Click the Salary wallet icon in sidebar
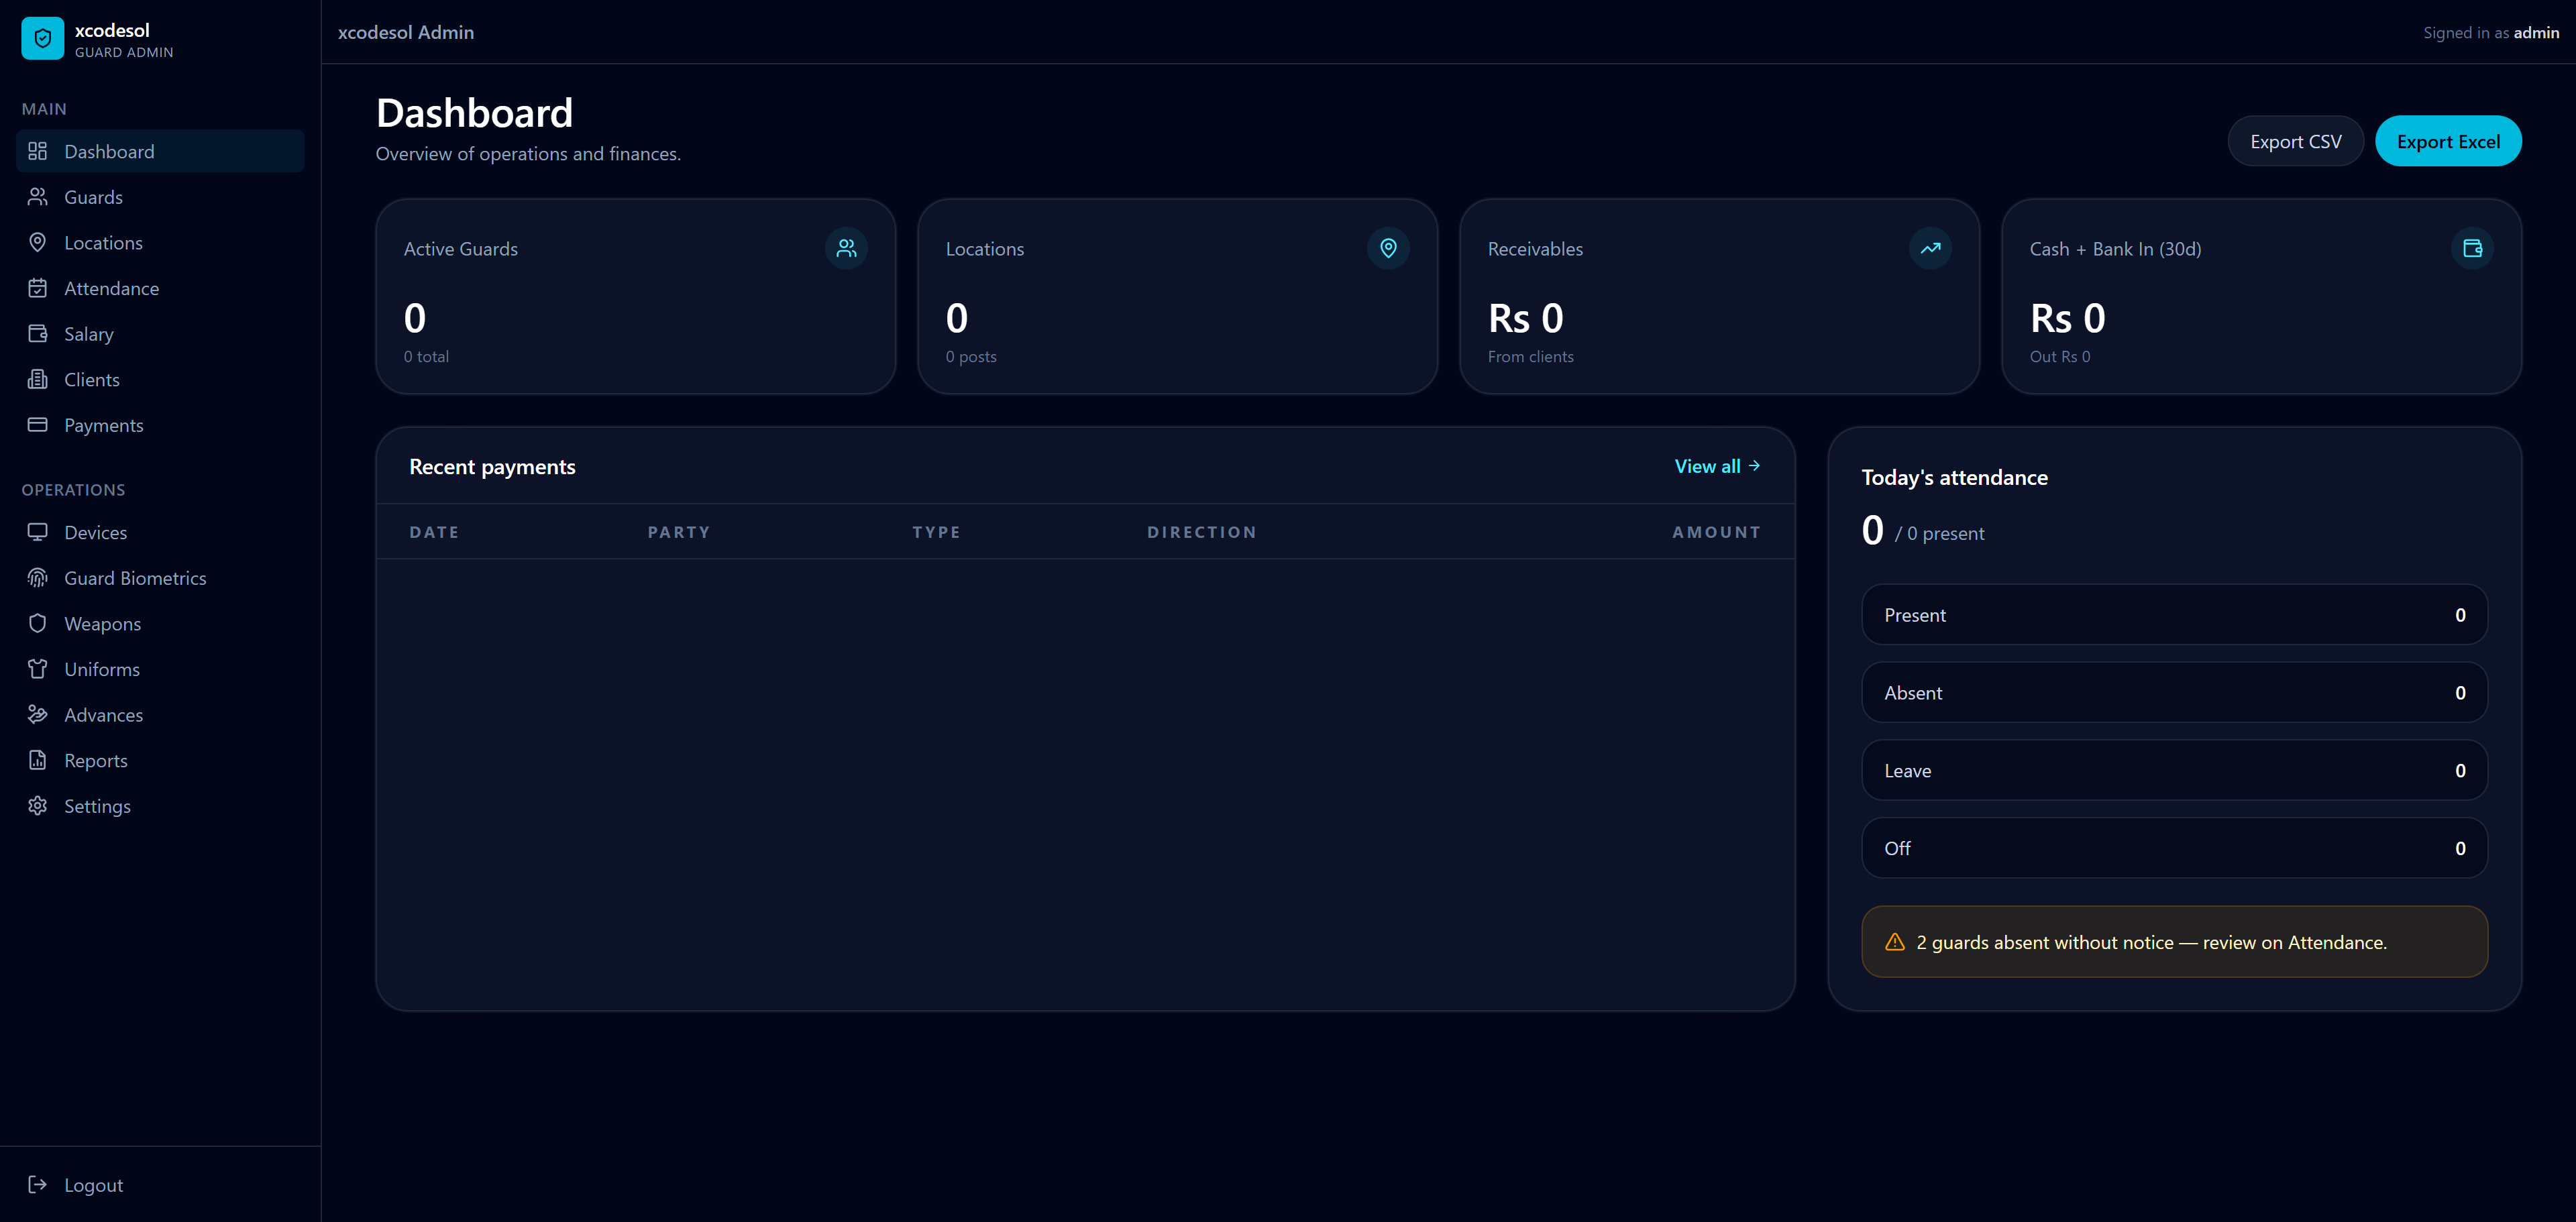 (x=38, y=334)
